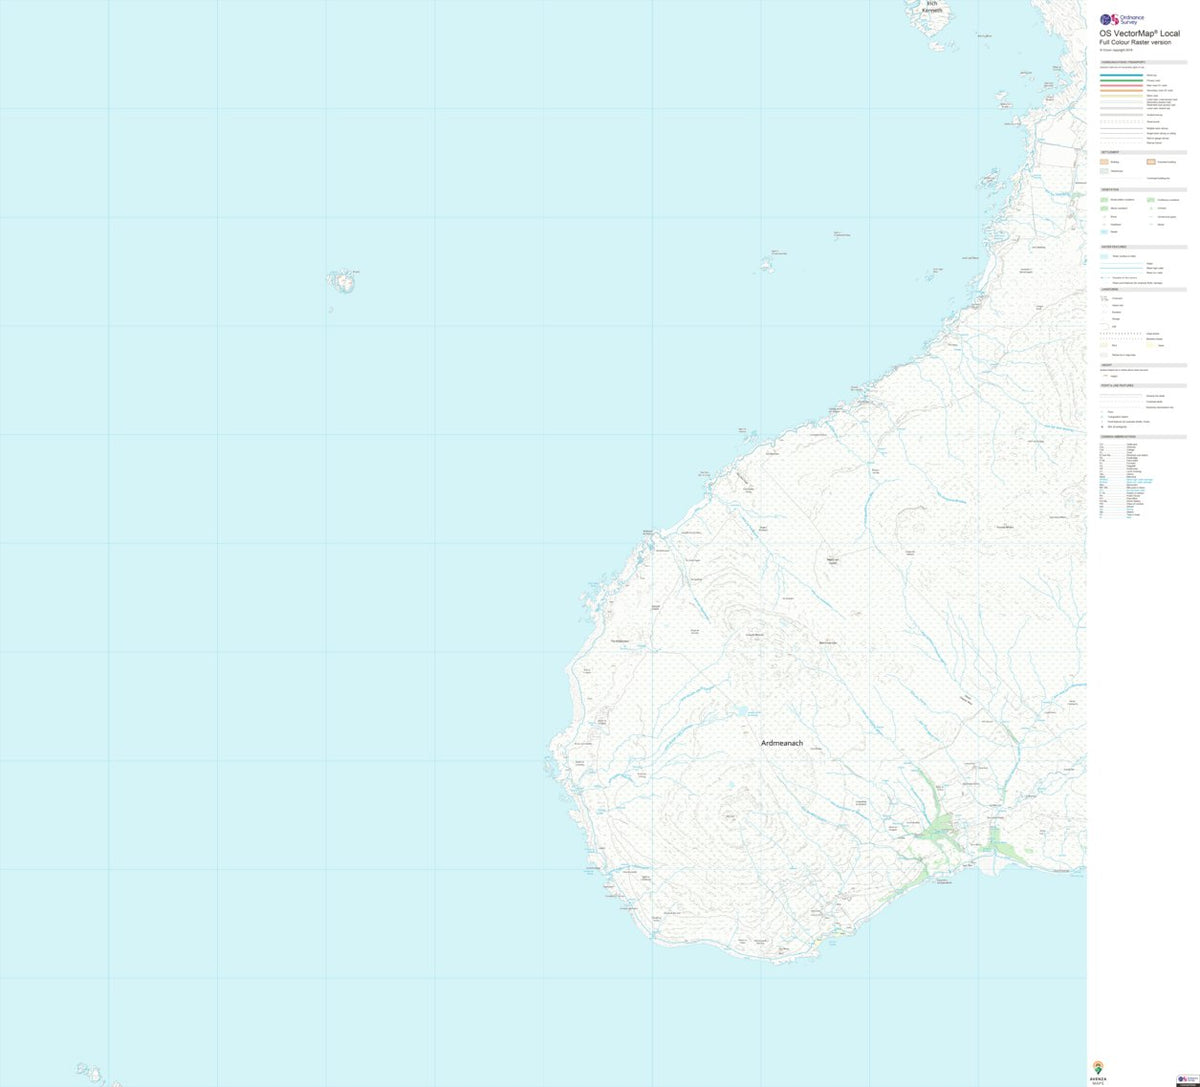Click the green primary road line sample

pos(1121,81)
